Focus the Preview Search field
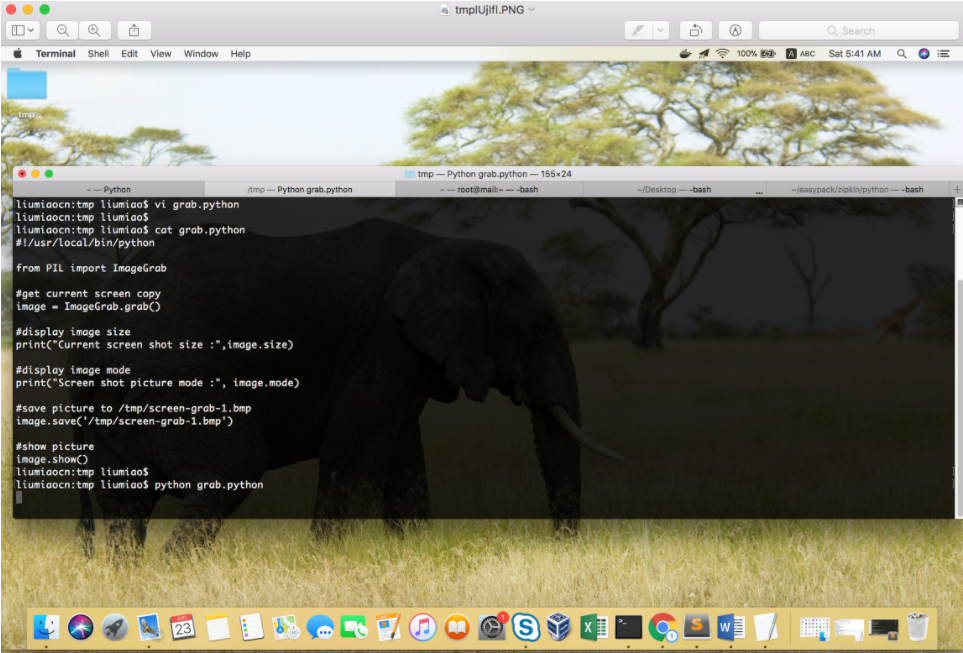The width and height of the screenshot is (963, 653). tap(859, 30)
